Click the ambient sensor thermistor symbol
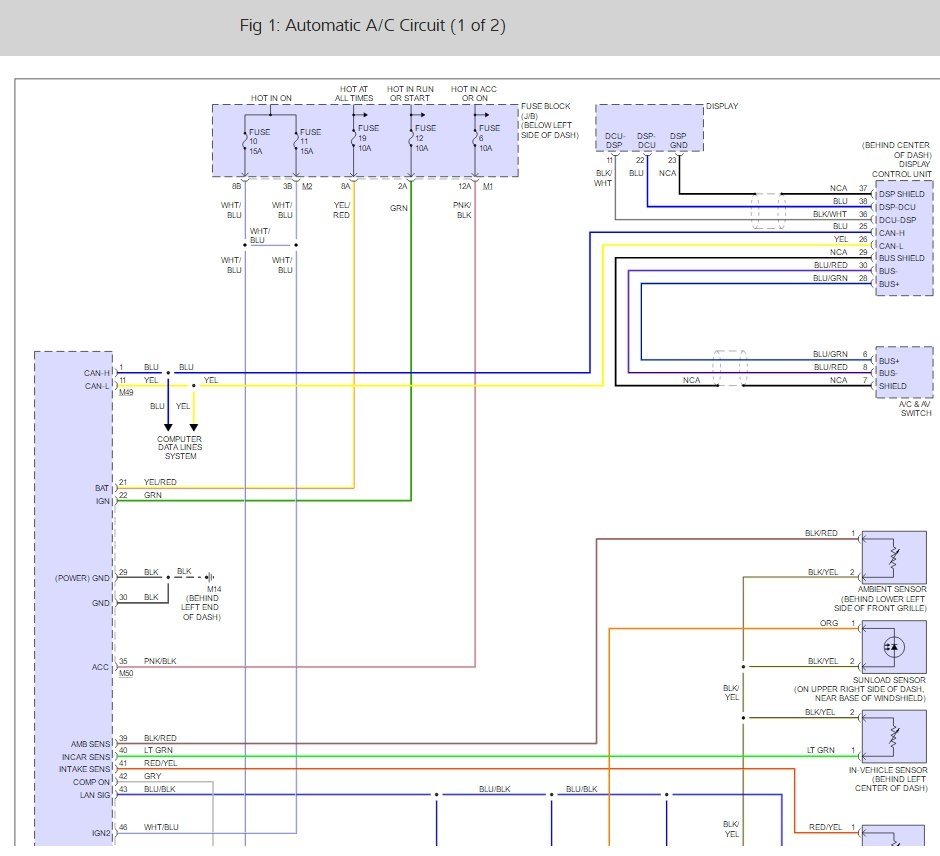Screen dimensions: 940x856 [x=894, y=557]
